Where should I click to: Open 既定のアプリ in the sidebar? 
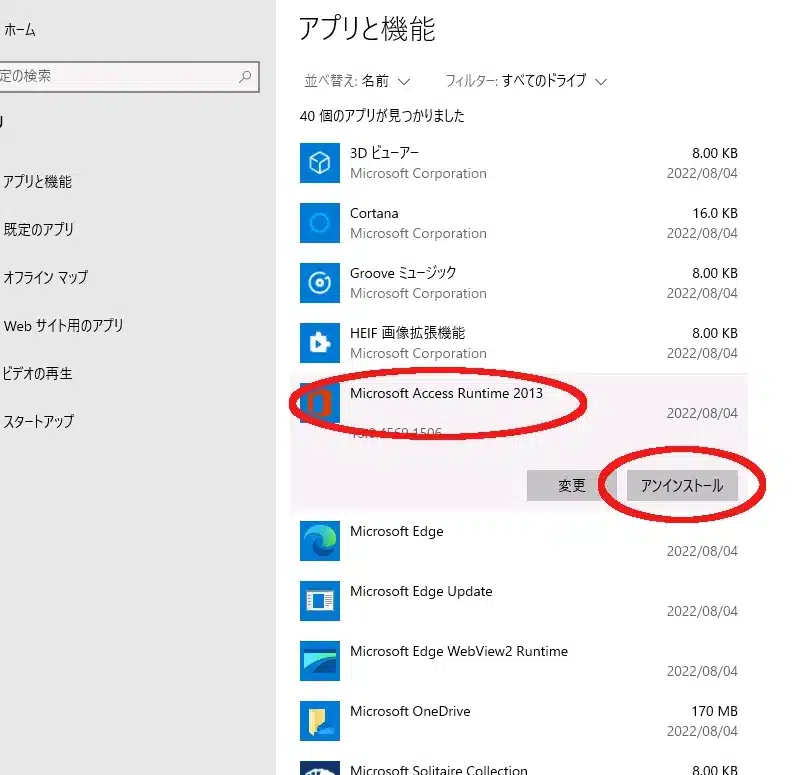pos(39,229)
